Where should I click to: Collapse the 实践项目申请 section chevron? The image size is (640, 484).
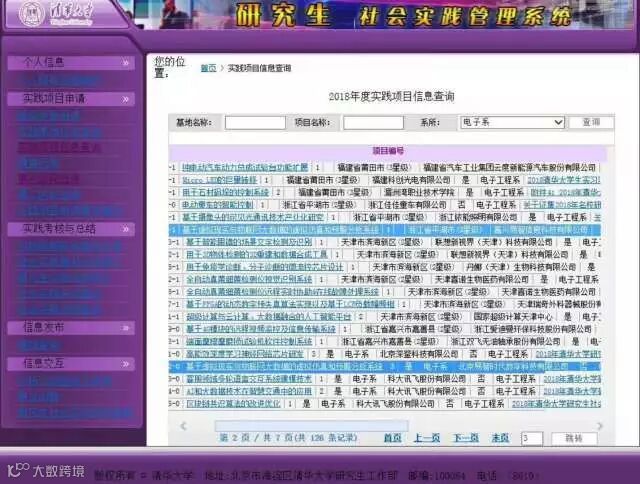pos(125,99)
